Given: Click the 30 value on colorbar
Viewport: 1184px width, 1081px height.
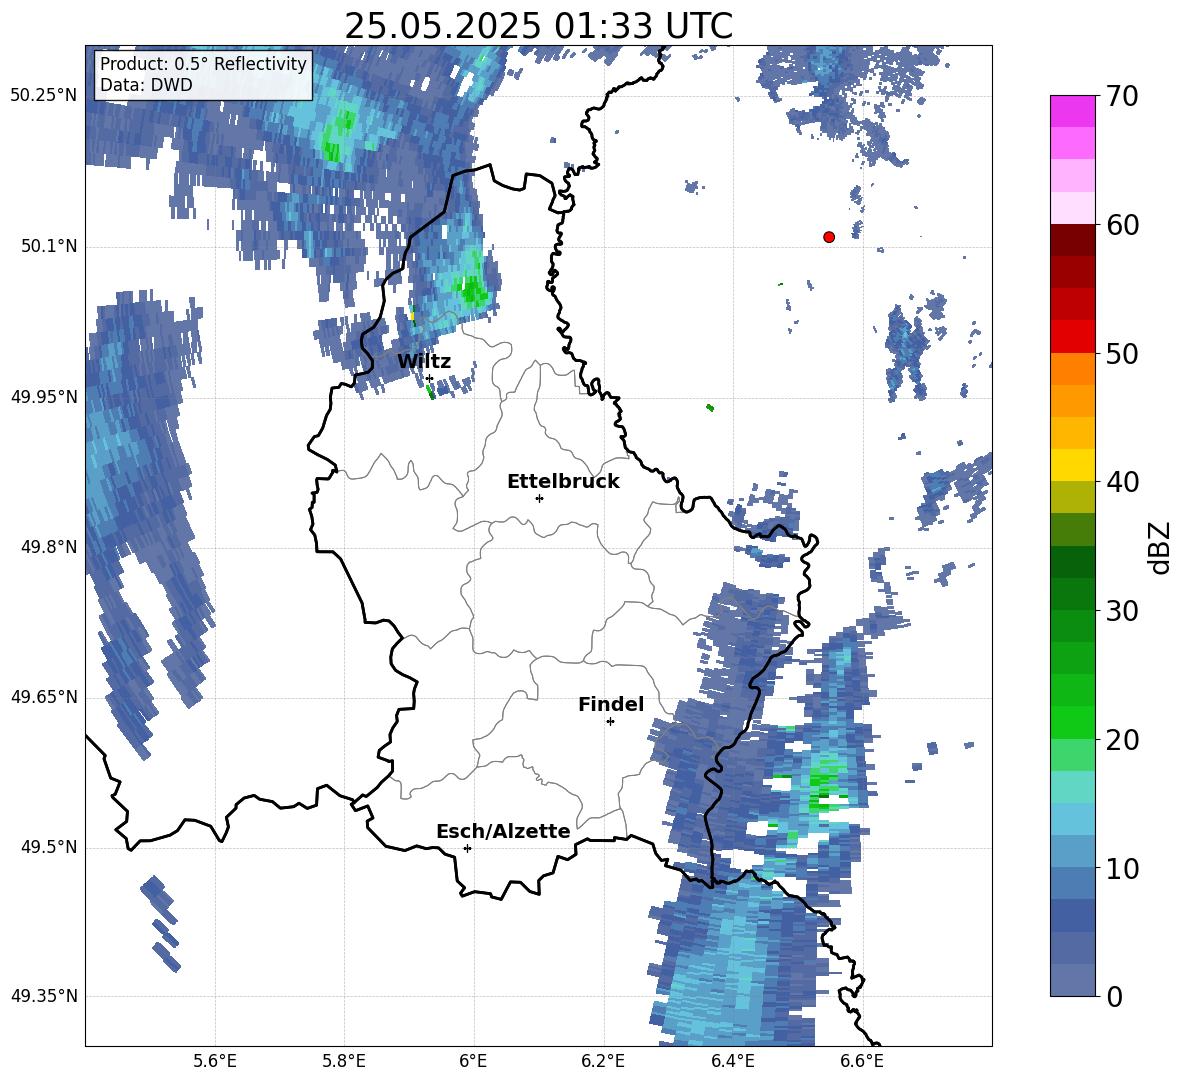Looking at the screenshot, I should [1122, 611].
